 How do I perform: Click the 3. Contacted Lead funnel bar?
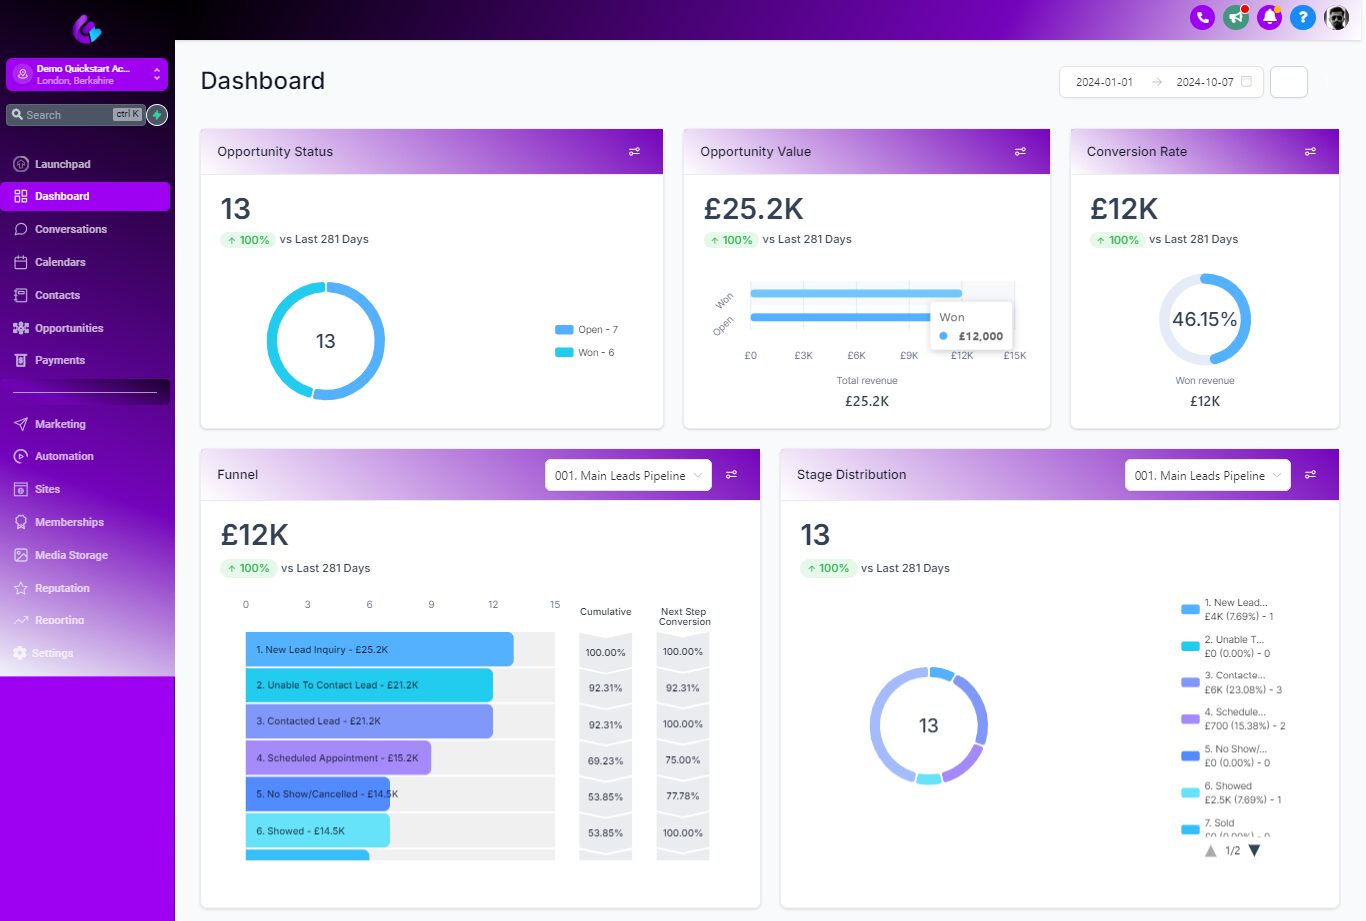pos(369,721)
